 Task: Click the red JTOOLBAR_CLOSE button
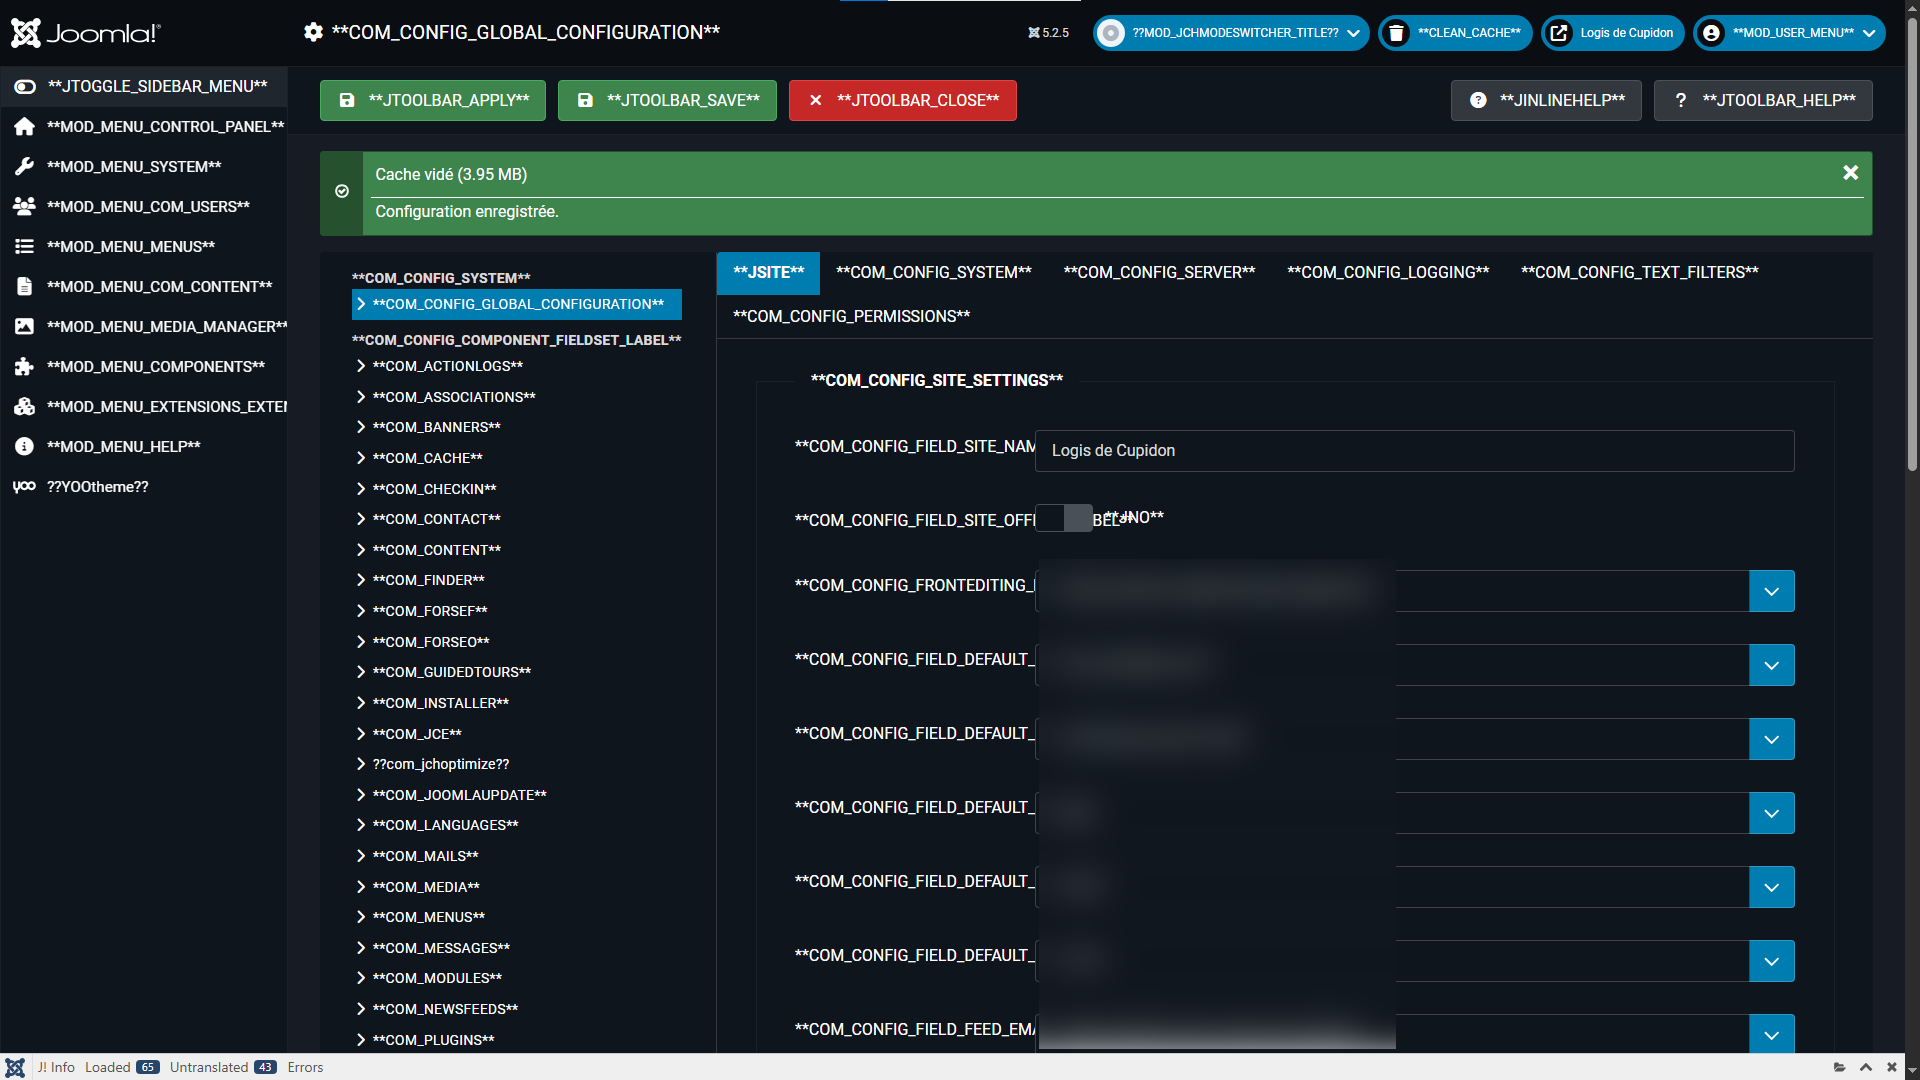(902, 101)
